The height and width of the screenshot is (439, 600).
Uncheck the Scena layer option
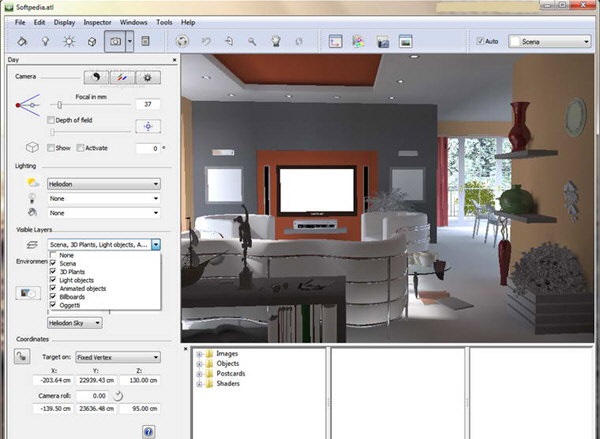[x=53, y=263]
